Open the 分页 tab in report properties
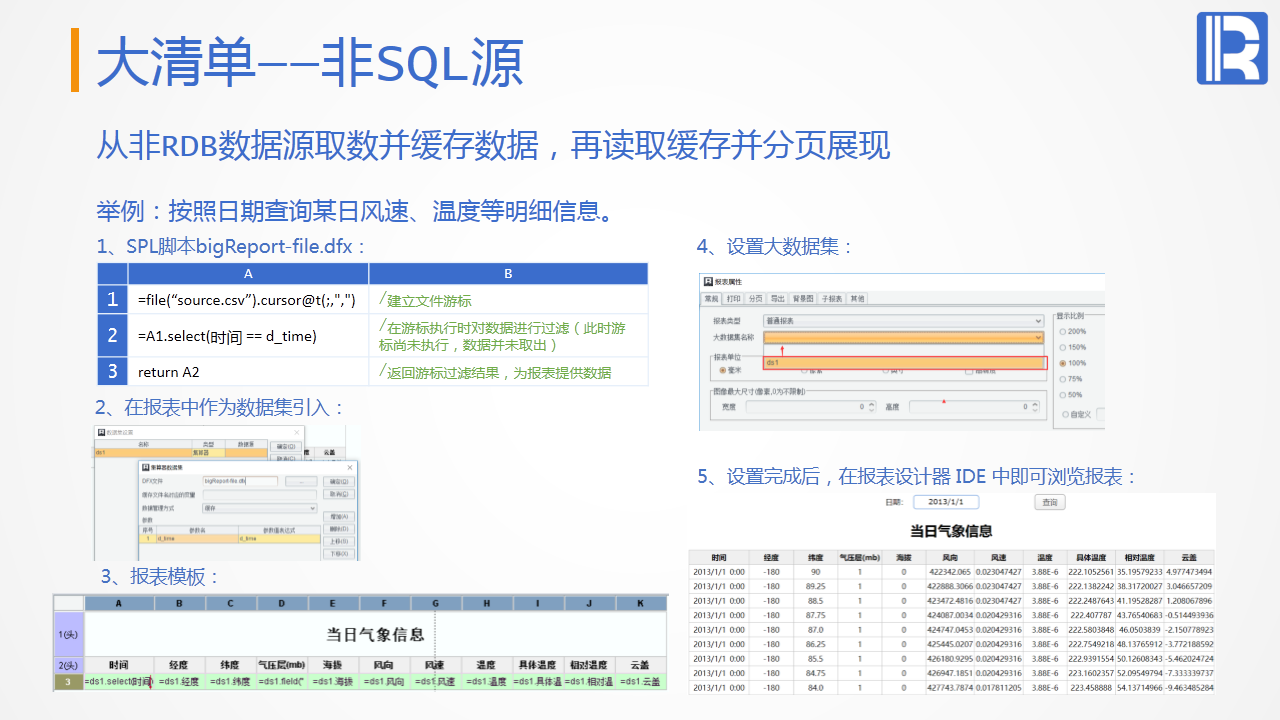This screenshot has height=720, width=1280. click(756, 299)
